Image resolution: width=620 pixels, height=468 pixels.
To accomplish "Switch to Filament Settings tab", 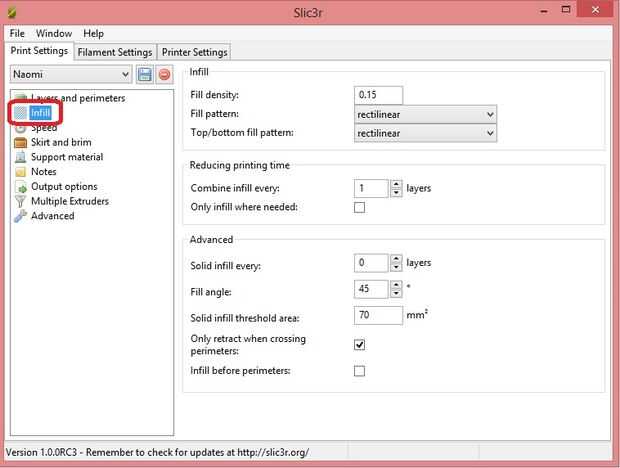I will tap(115, 52).
